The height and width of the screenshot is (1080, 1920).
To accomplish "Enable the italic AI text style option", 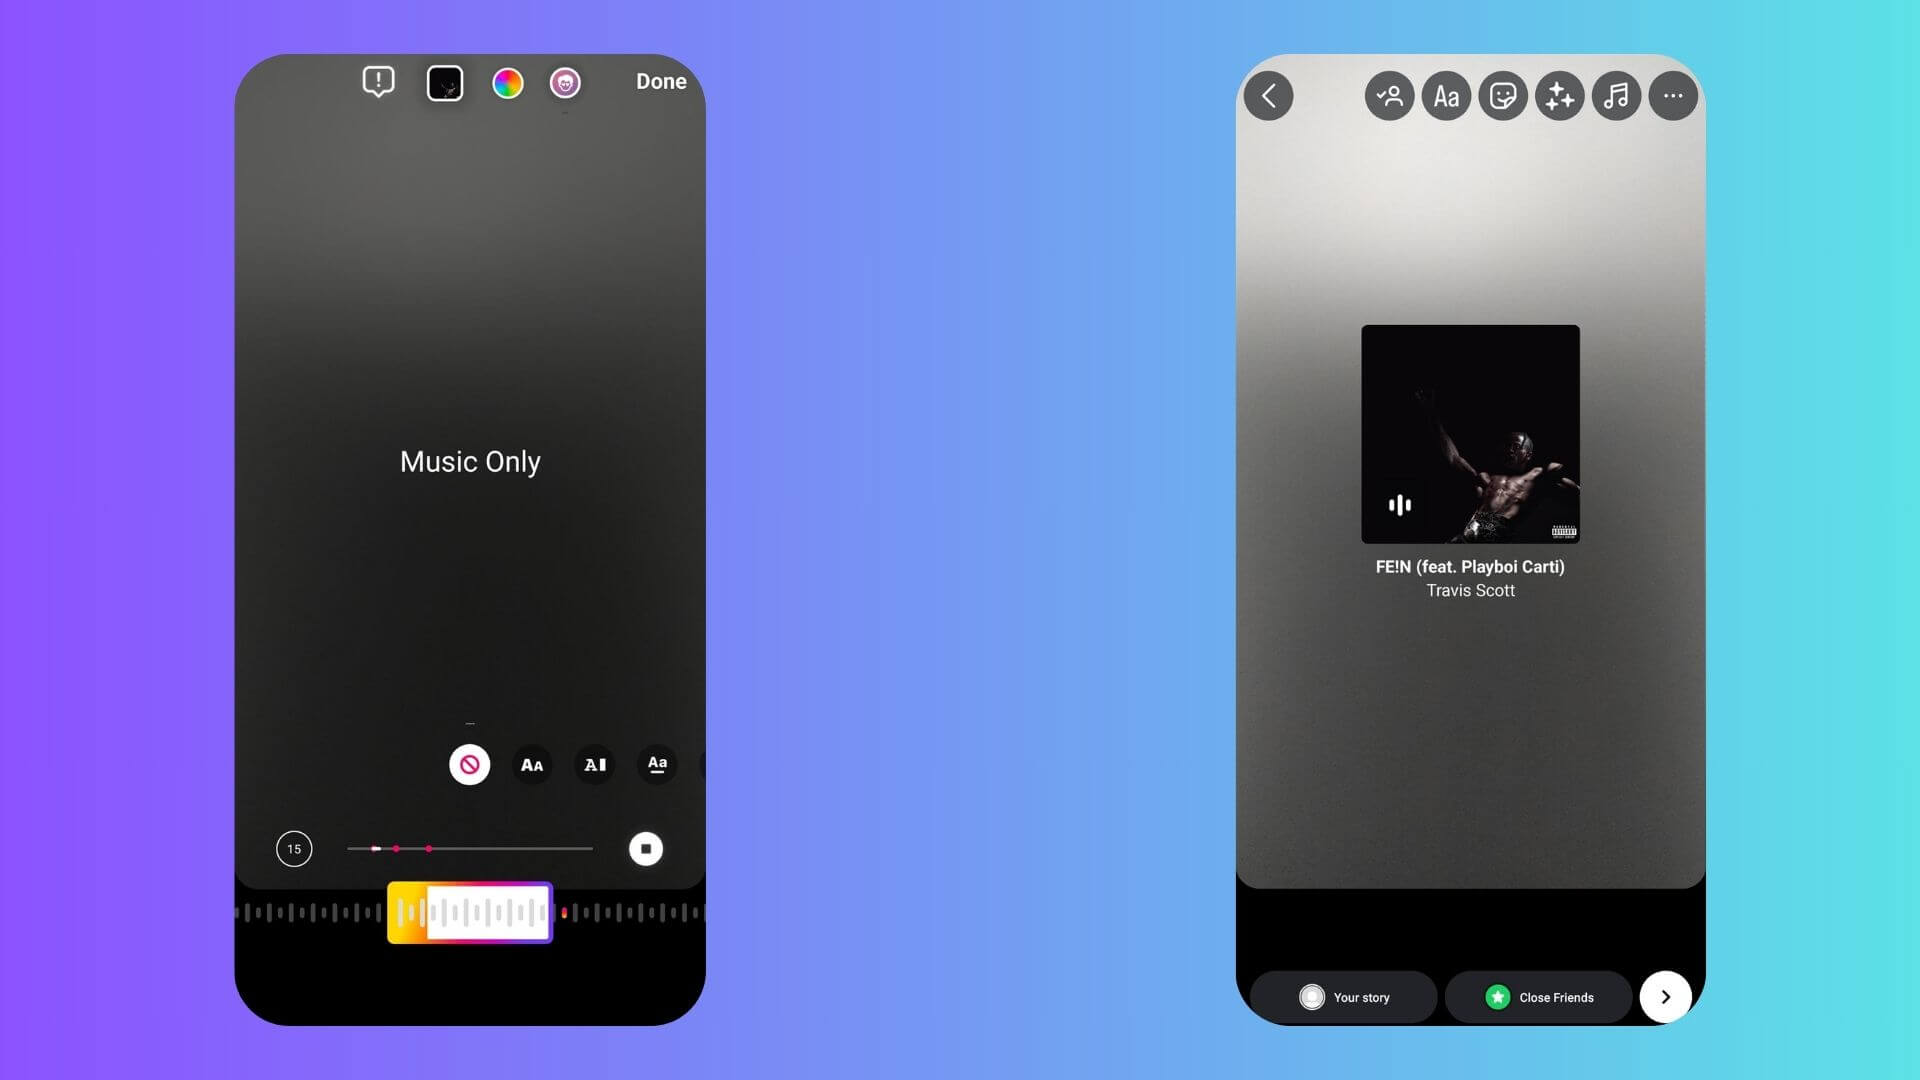I will tap(595, 764).
